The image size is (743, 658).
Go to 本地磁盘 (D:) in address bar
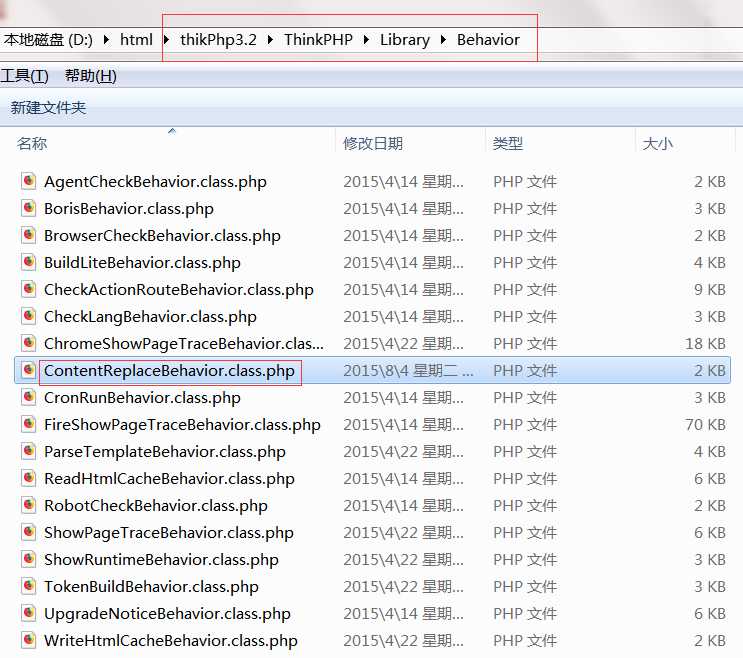point(48,40)
